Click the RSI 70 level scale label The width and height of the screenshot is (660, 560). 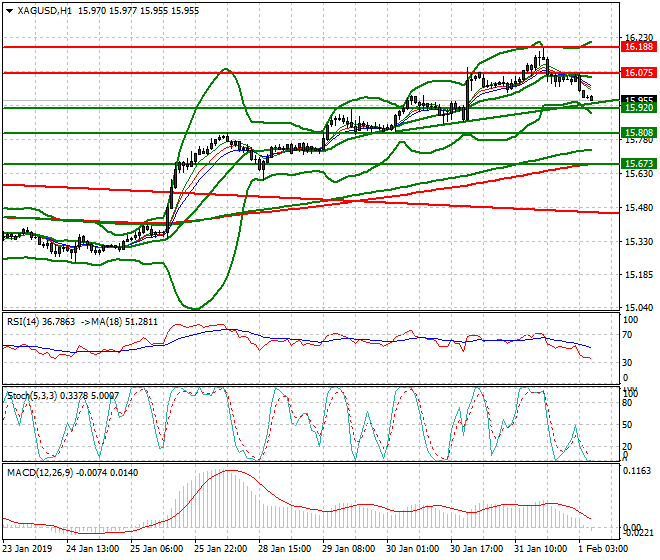point(627,335)
